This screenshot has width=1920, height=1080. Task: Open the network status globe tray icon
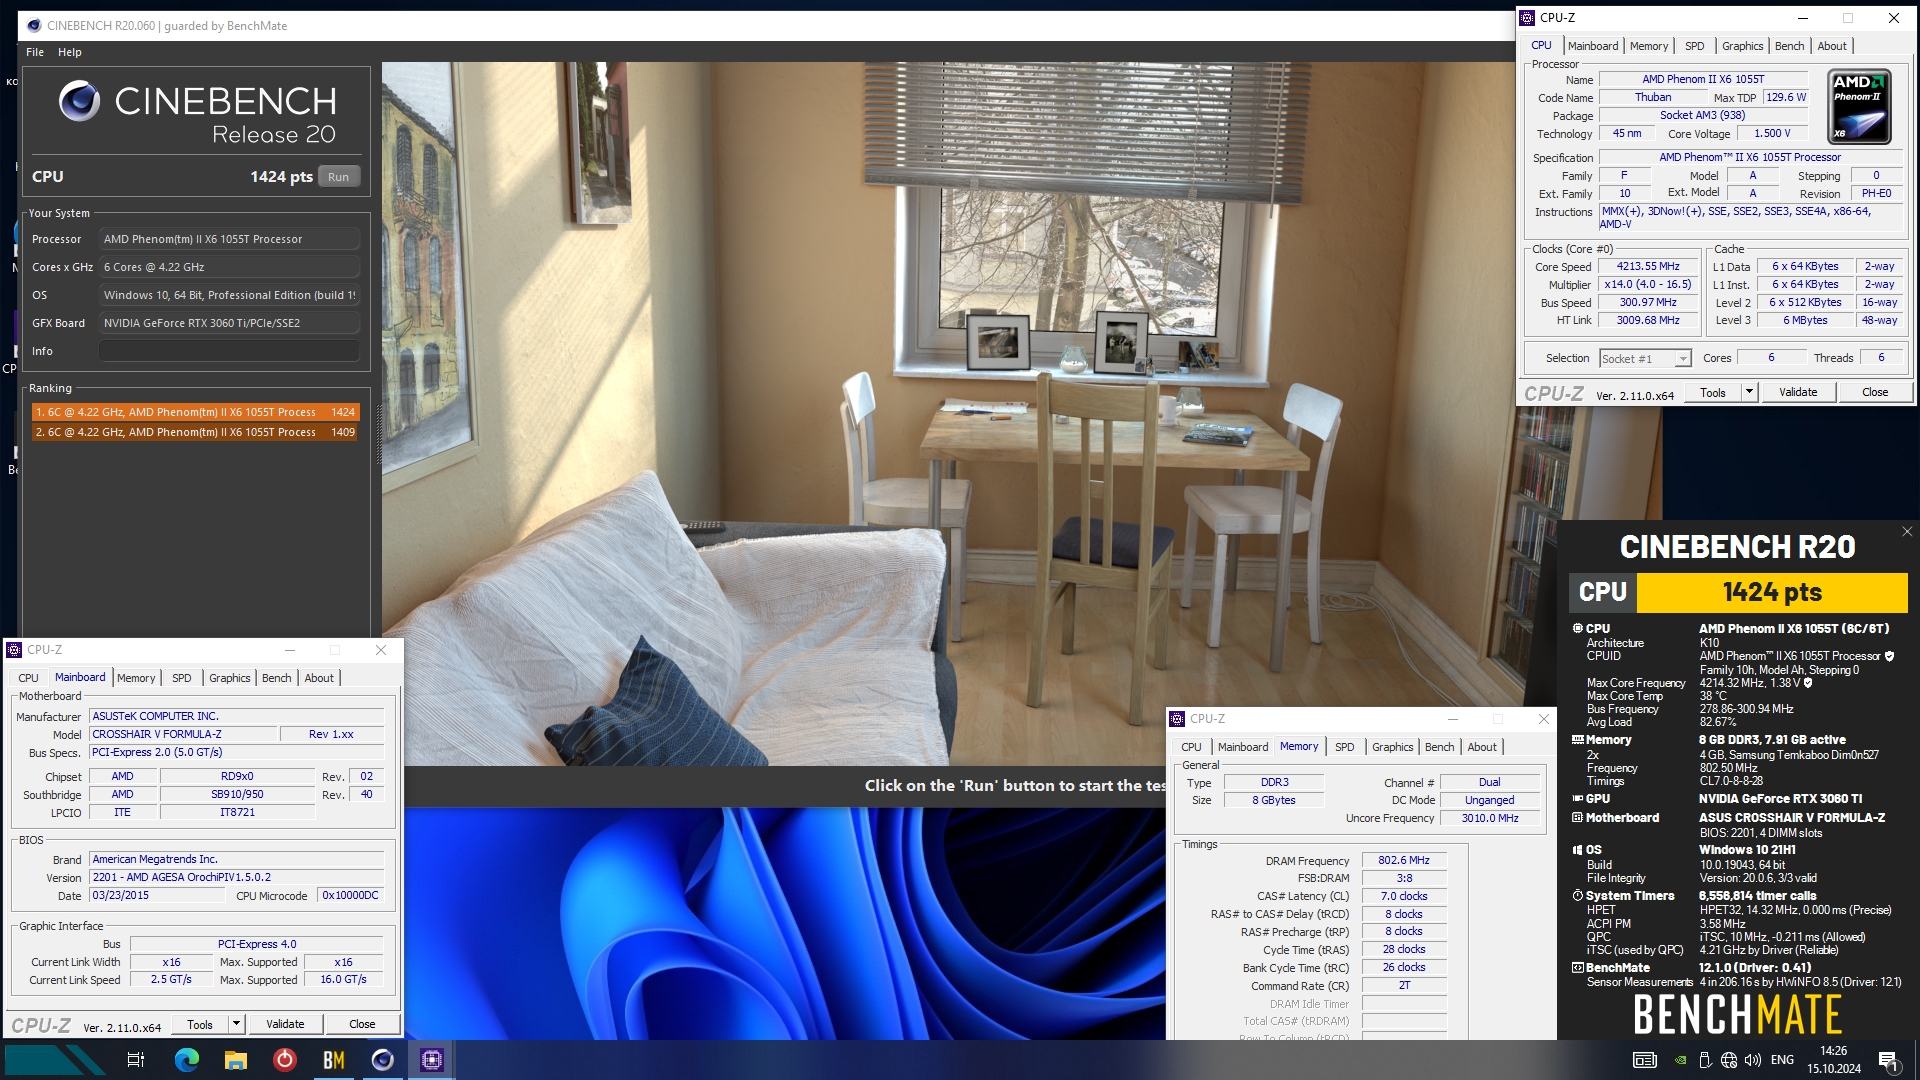click(x=1729, y=1060)
